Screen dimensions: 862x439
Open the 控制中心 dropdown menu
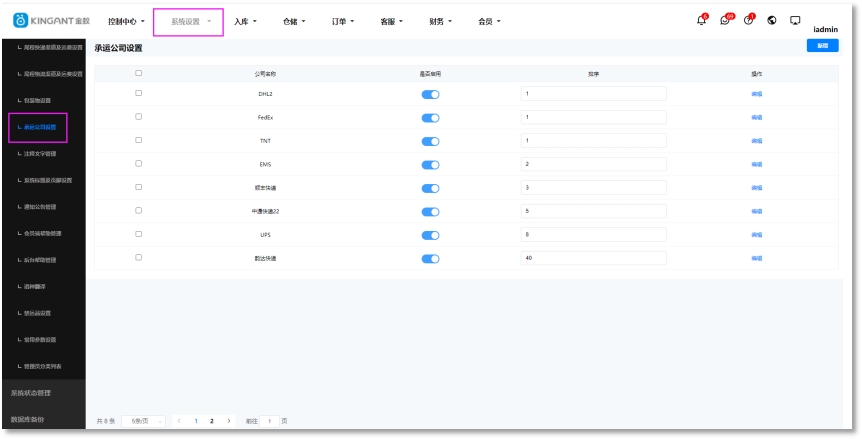click(126, 21)
